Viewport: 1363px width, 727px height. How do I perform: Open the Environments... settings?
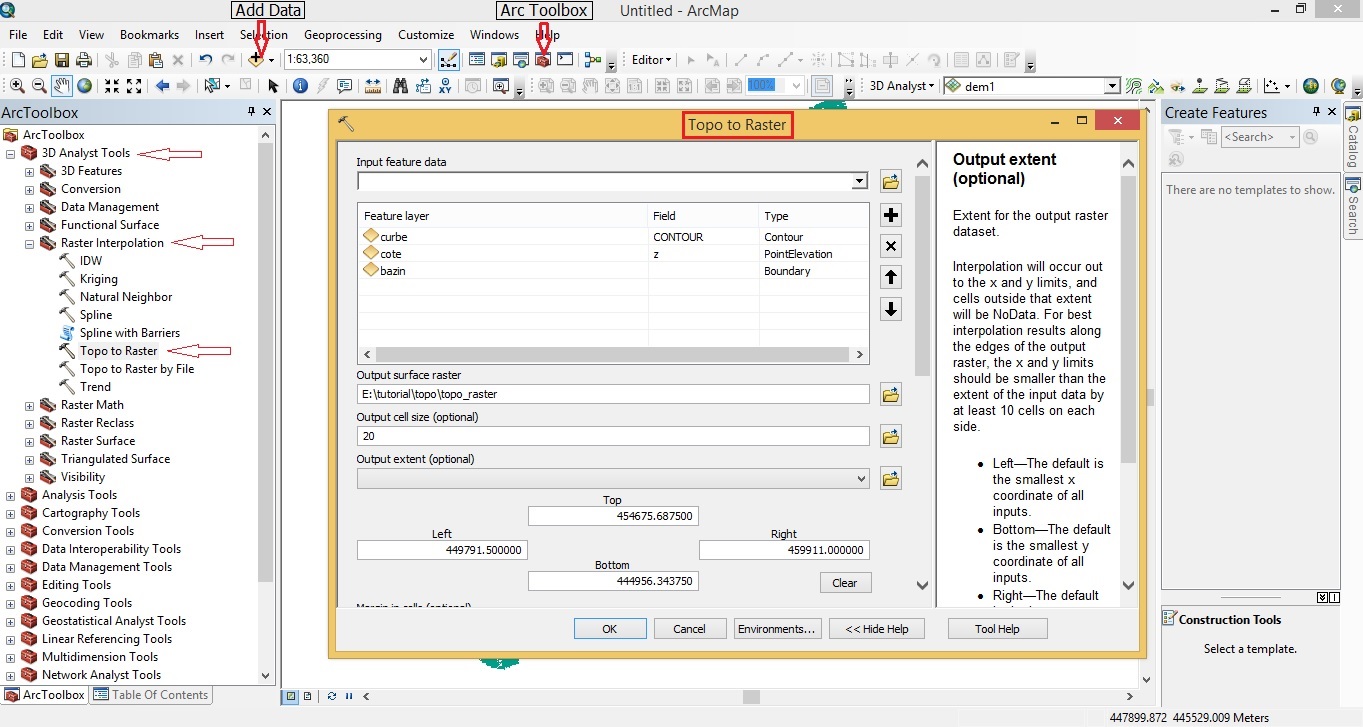777,629
